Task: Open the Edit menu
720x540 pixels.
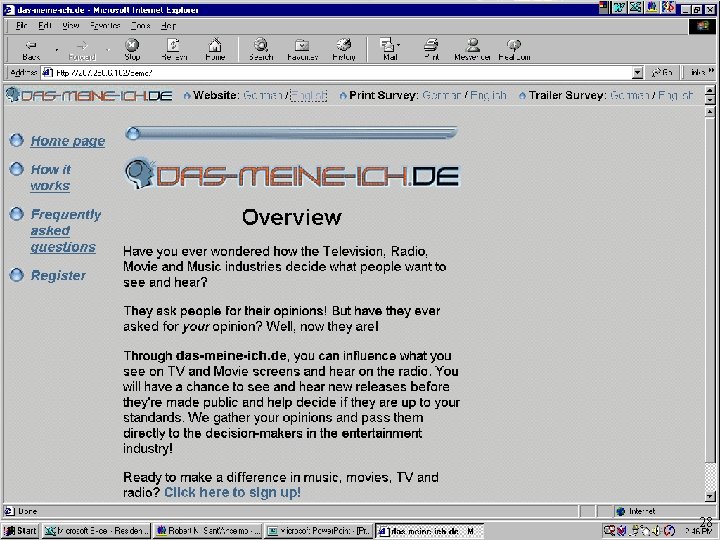Action: point(45,26)
